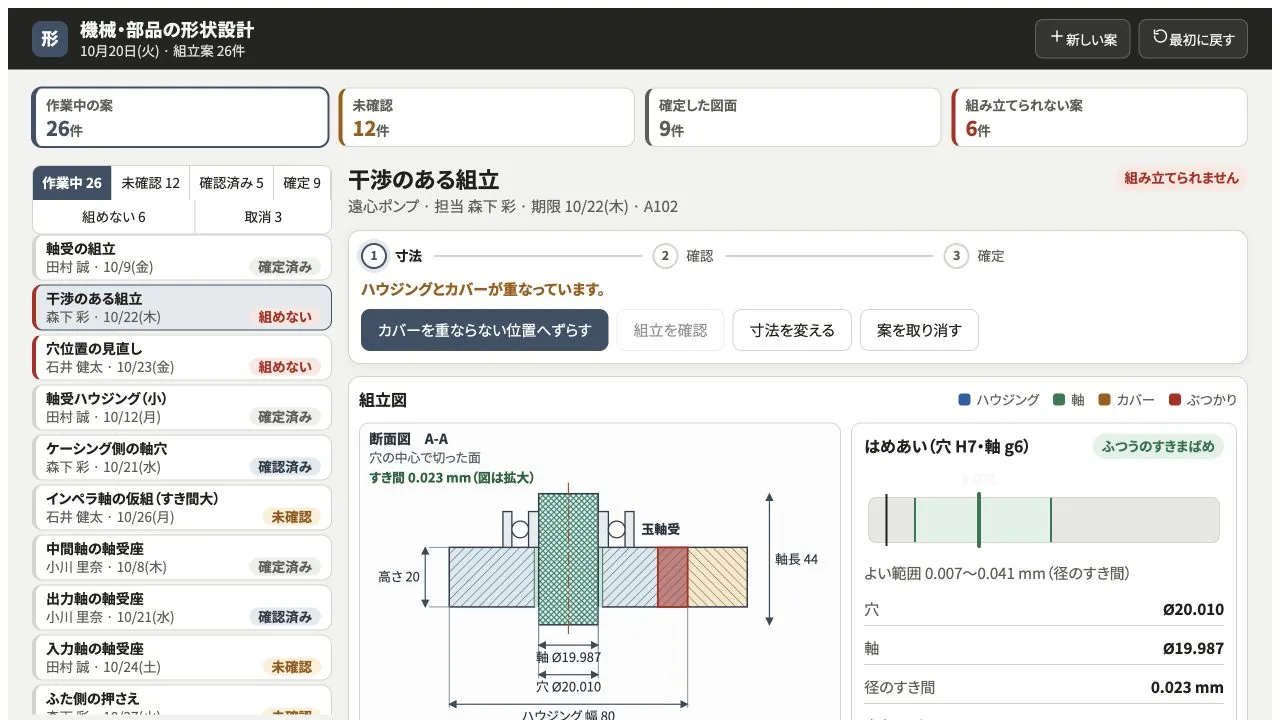Click step 3 確定 in the stepper
The image size is (1280, 720).
975,256
